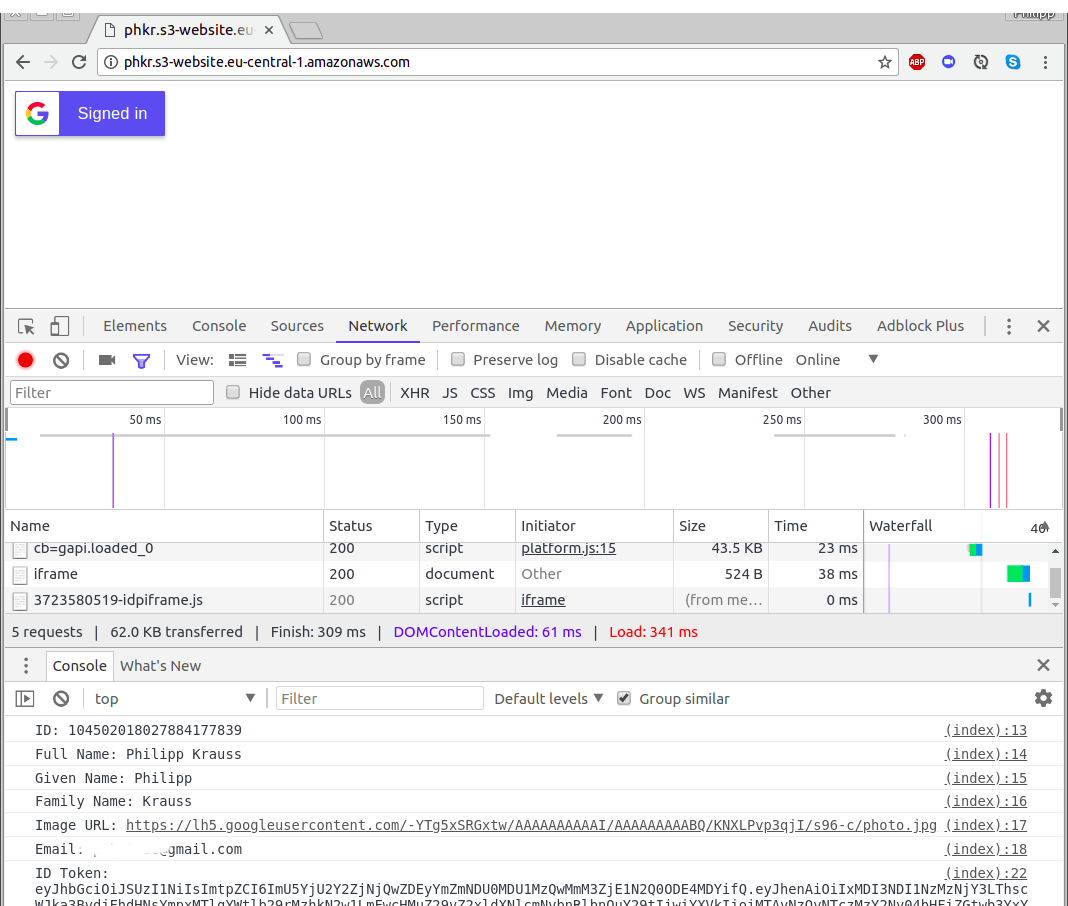
Task: Click the inspect element picker icon
Action: point(27,326)
